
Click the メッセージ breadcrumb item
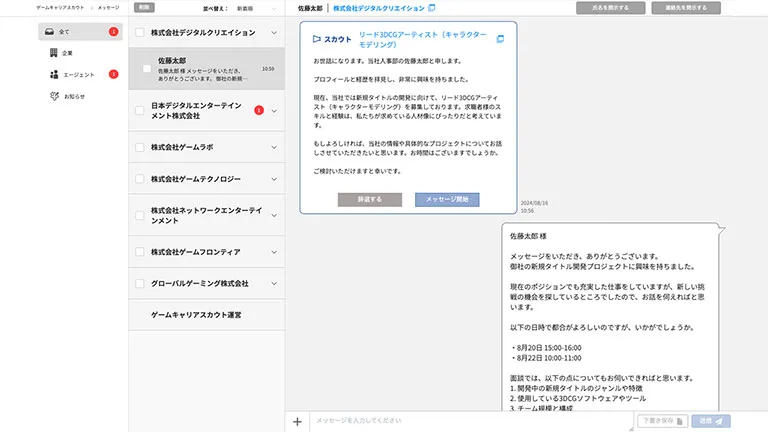pyautogui.click(x=108, y=7)
